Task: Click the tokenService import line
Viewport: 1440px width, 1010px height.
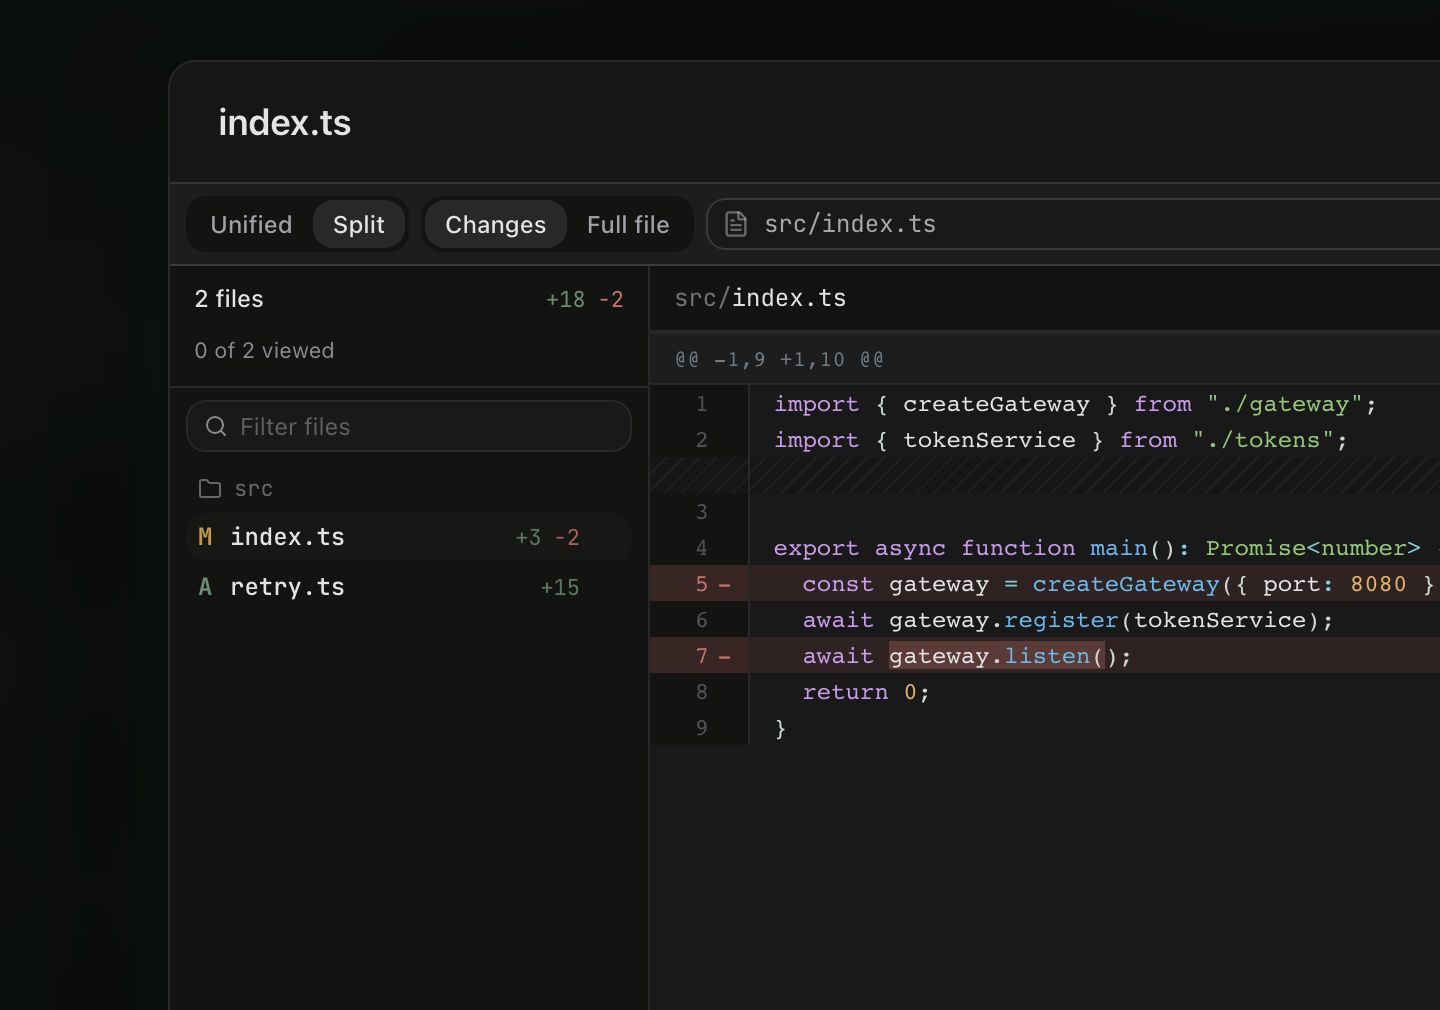Action: (1060, 440)
